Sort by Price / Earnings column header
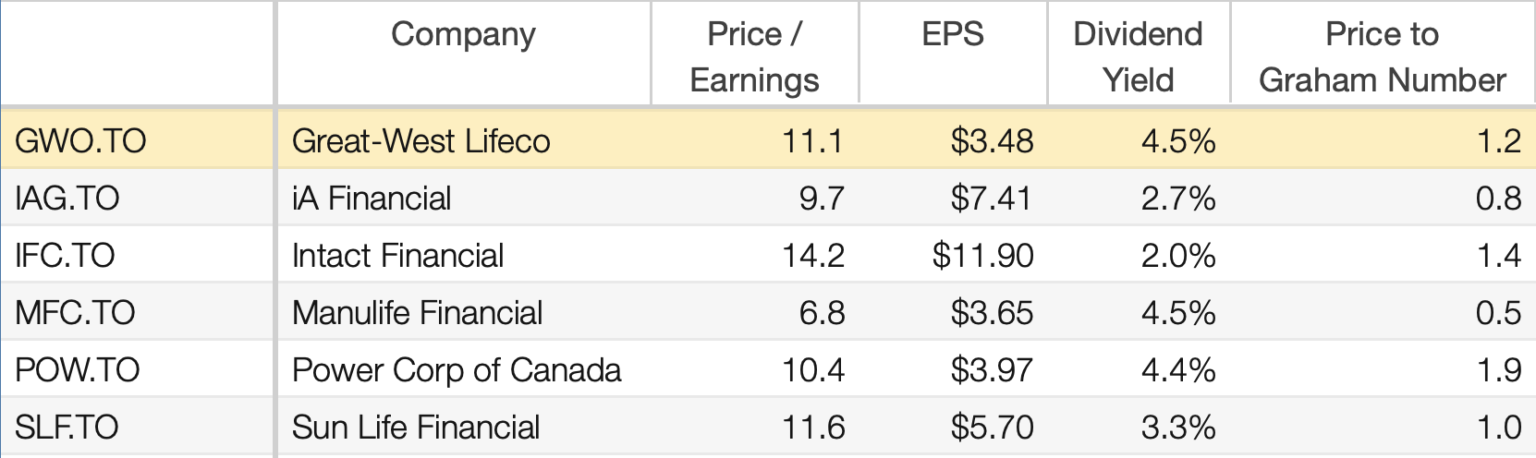 (754, 56)
